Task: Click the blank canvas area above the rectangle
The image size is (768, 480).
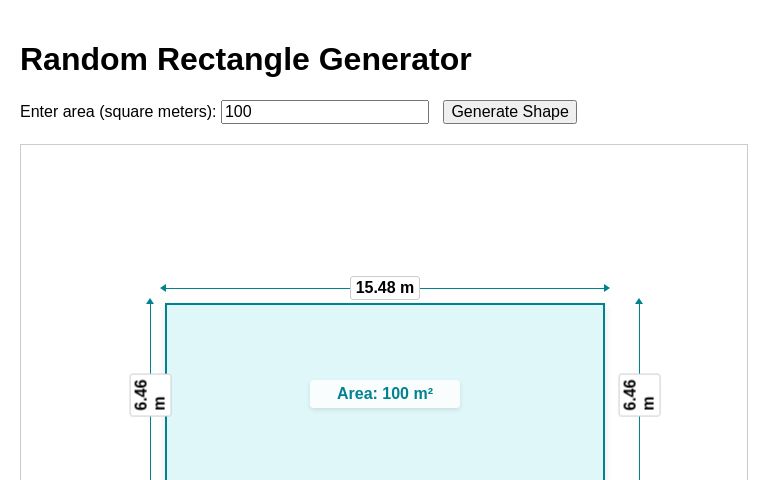Action: pos(385,210)
